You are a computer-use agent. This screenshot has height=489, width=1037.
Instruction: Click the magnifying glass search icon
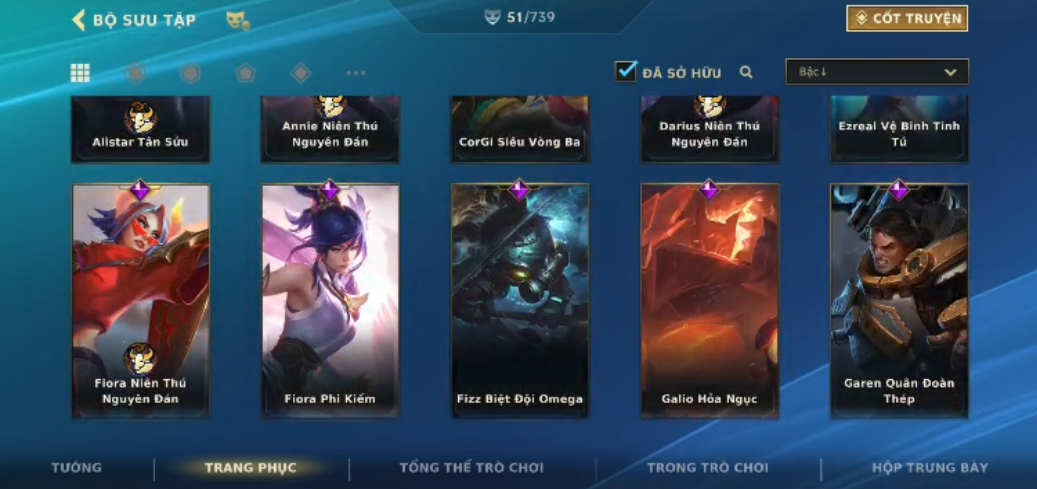[746, 72]
